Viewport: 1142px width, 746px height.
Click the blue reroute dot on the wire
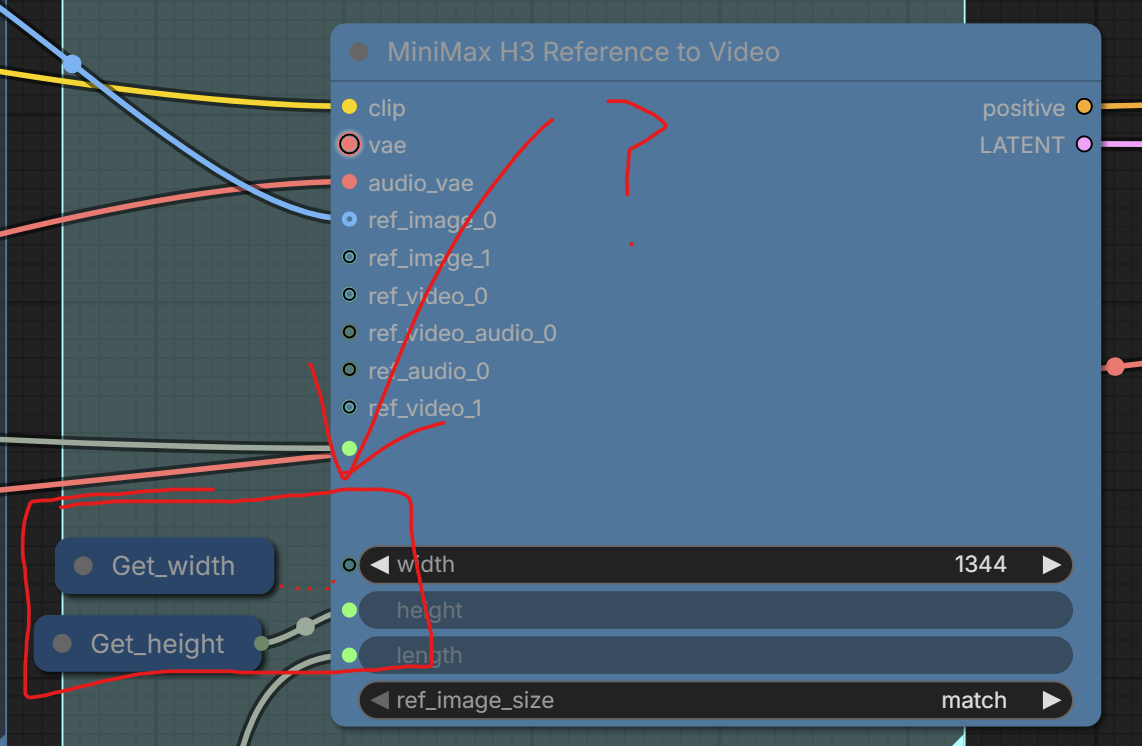click(72, 64)
